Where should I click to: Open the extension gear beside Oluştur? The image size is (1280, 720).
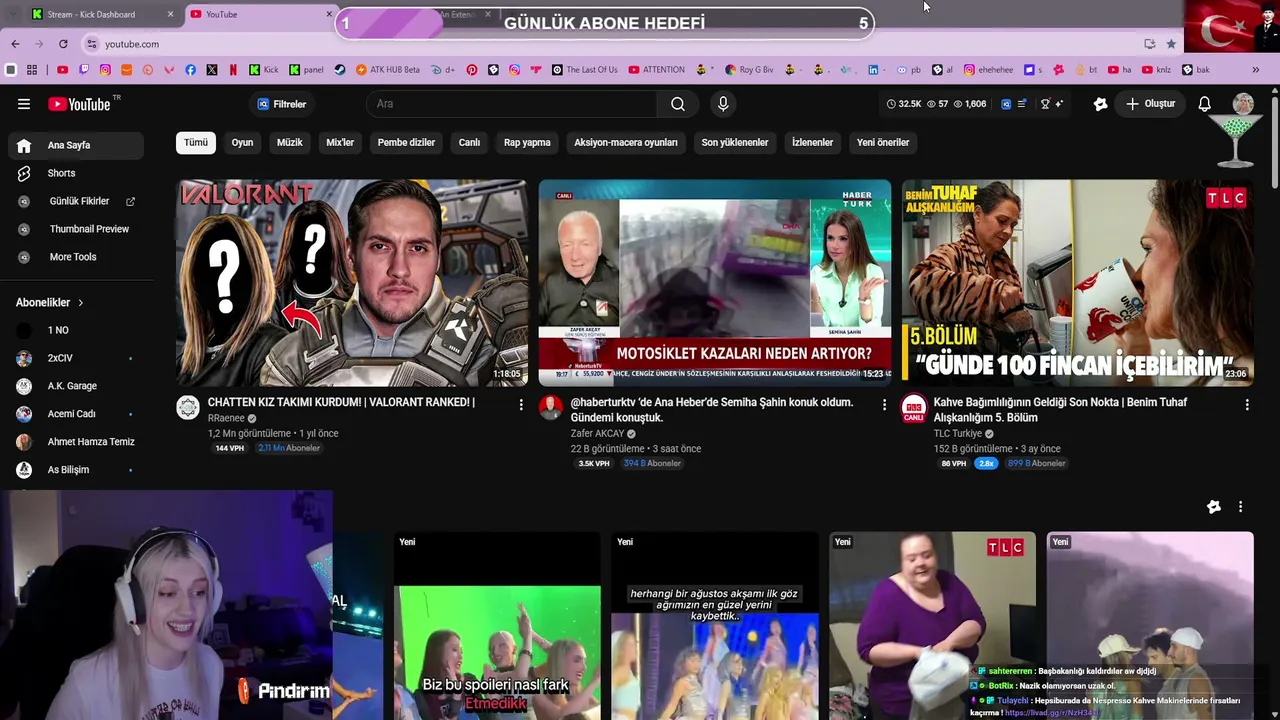point(1100,104)
